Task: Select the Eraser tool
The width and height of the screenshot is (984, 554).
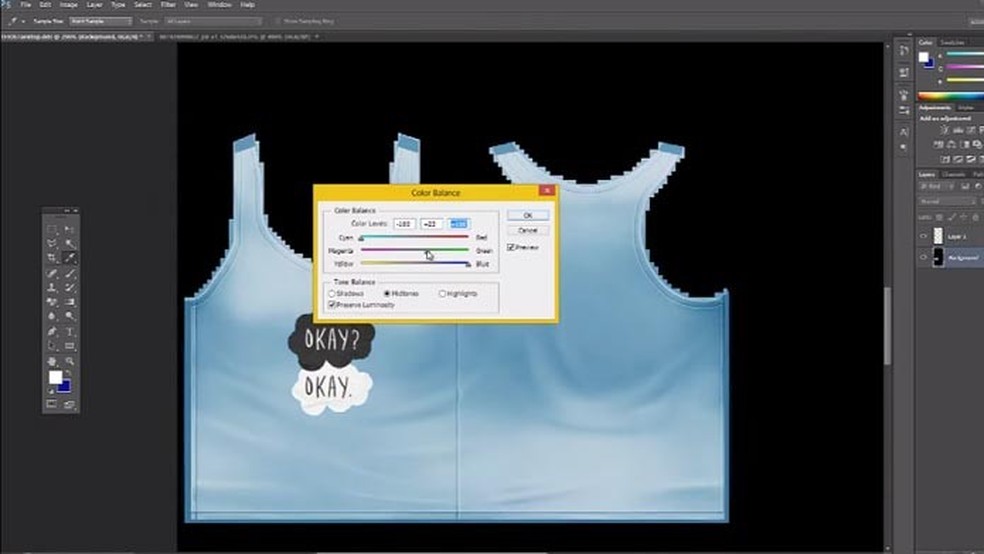Action: tap(52, 302)
